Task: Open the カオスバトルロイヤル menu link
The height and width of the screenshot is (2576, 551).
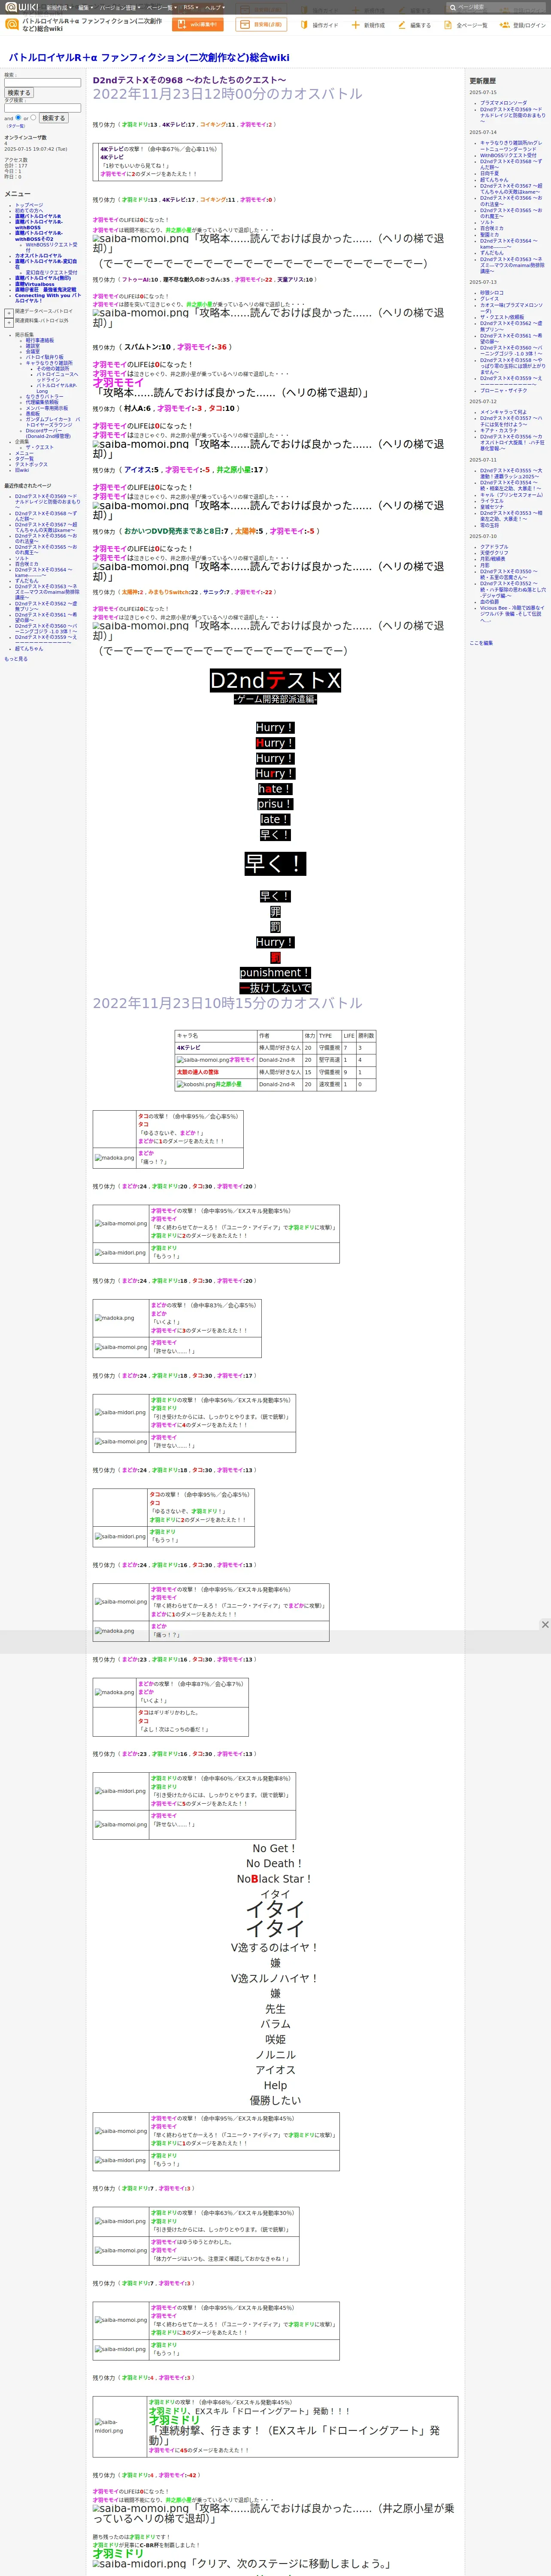Action: (x=38, y=256)
